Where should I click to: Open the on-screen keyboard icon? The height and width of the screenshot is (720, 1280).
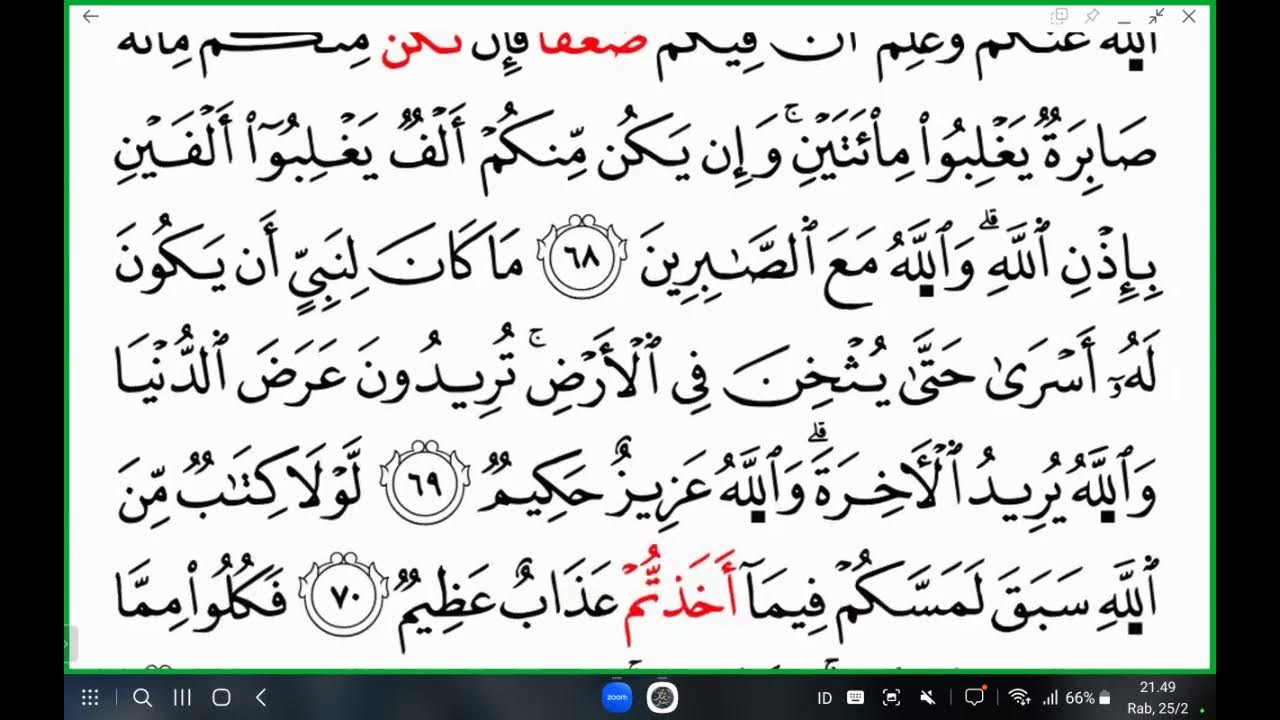(x=856, y=698)
